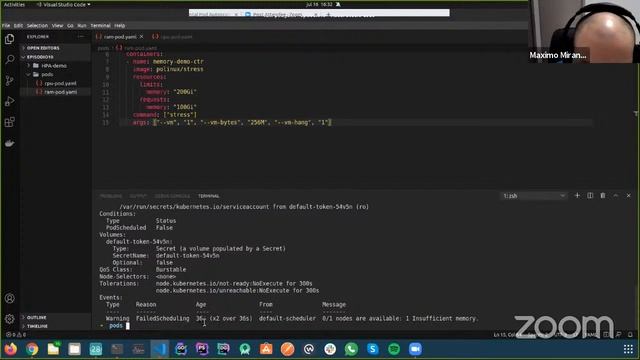Open the Terminal menu
The width and height of the screenshot is (640, 360).
click(x=100, y=25)
